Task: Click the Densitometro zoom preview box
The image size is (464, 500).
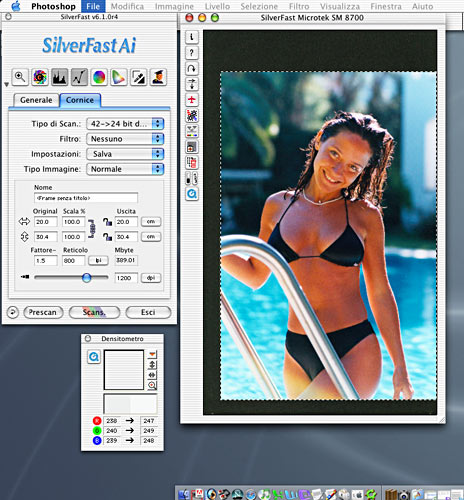Action: tap(124, 370)
